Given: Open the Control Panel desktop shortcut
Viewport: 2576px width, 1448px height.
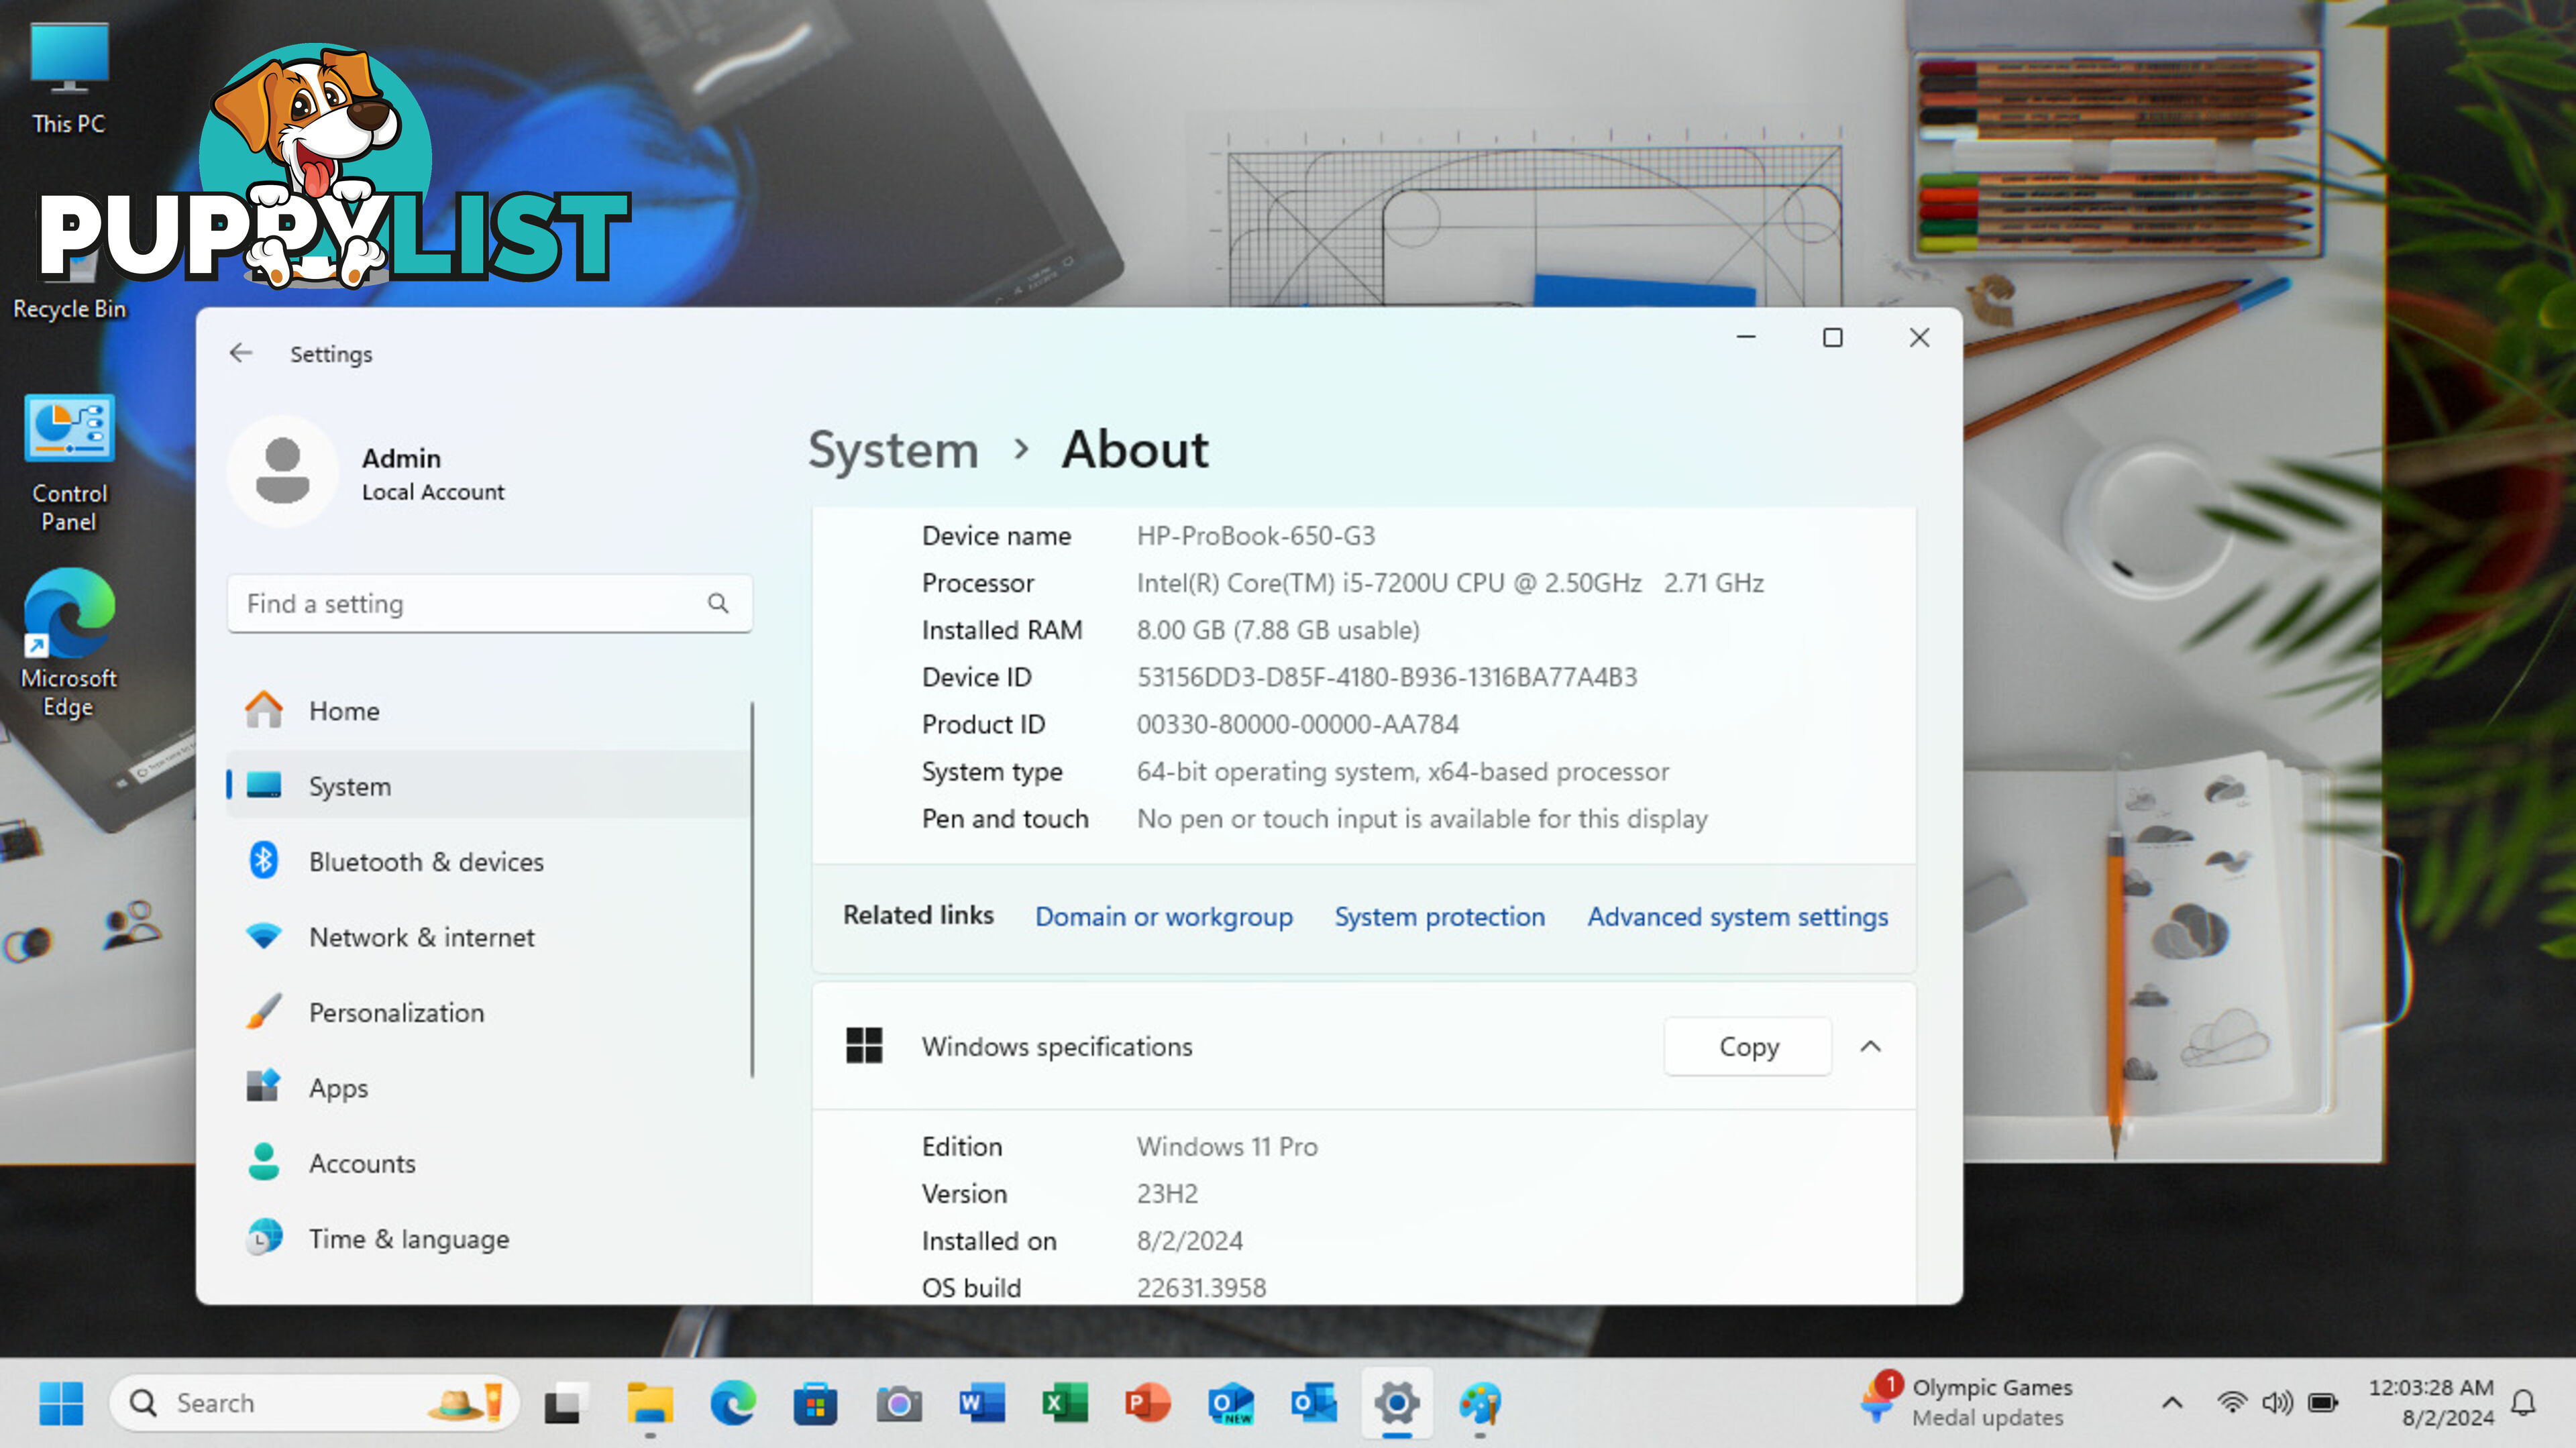Looking at the screenshot, I should click(x=69, y=463).
